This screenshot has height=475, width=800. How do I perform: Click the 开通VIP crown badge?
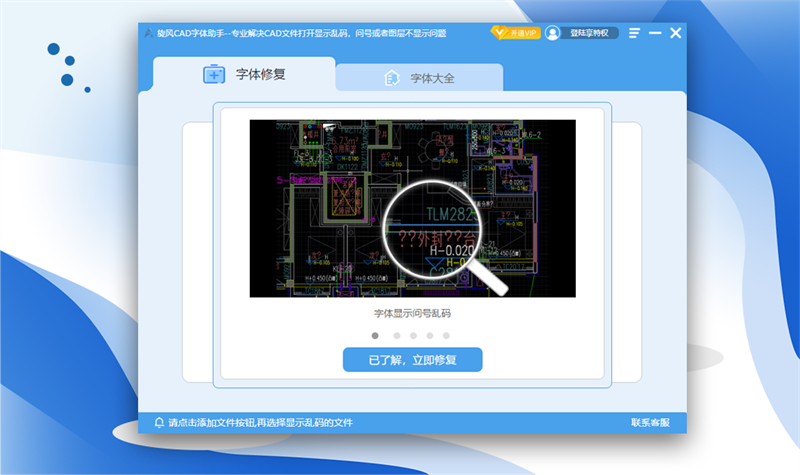tap(515, 33)
